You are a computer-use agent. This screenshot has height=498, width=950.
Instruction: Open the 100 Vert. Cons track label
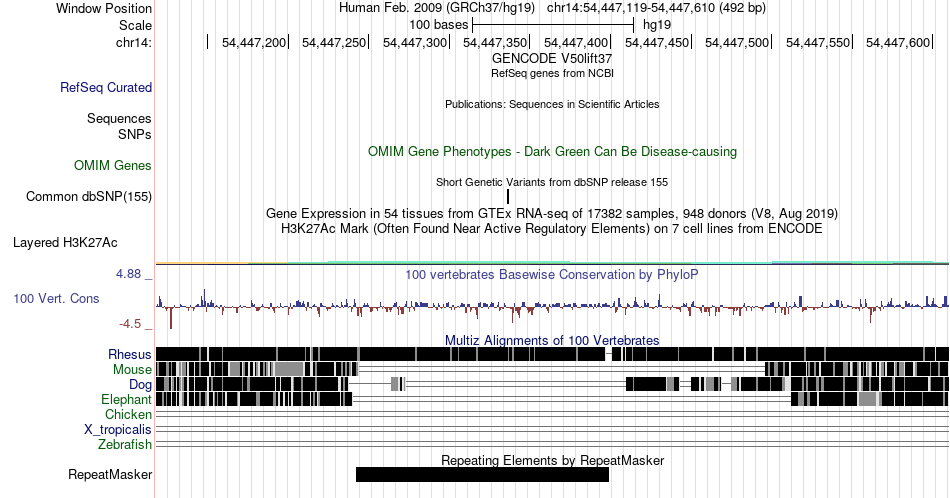(56, 298)
